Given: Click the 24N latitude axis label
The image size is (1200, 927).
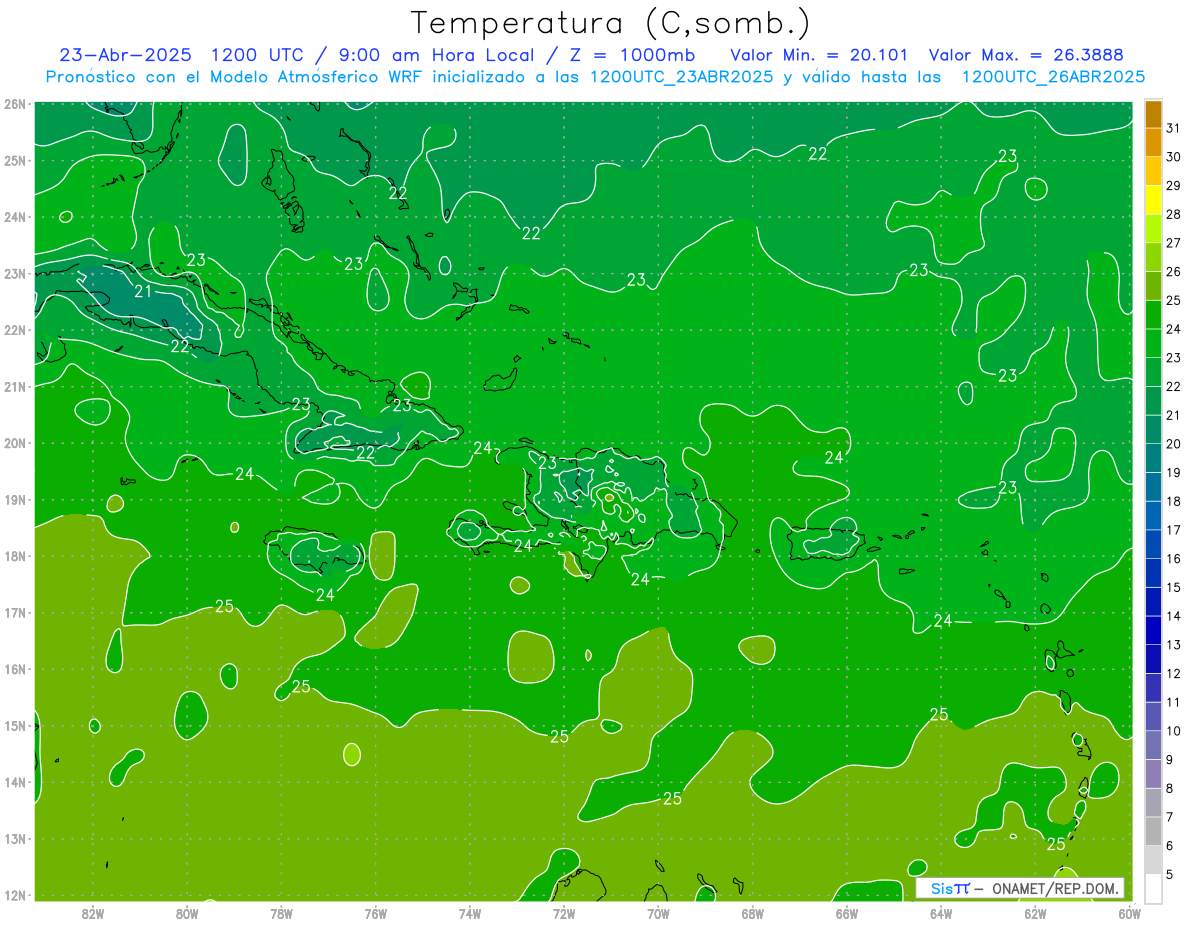Looking at the screenshot, I should (x=15, y=217).
